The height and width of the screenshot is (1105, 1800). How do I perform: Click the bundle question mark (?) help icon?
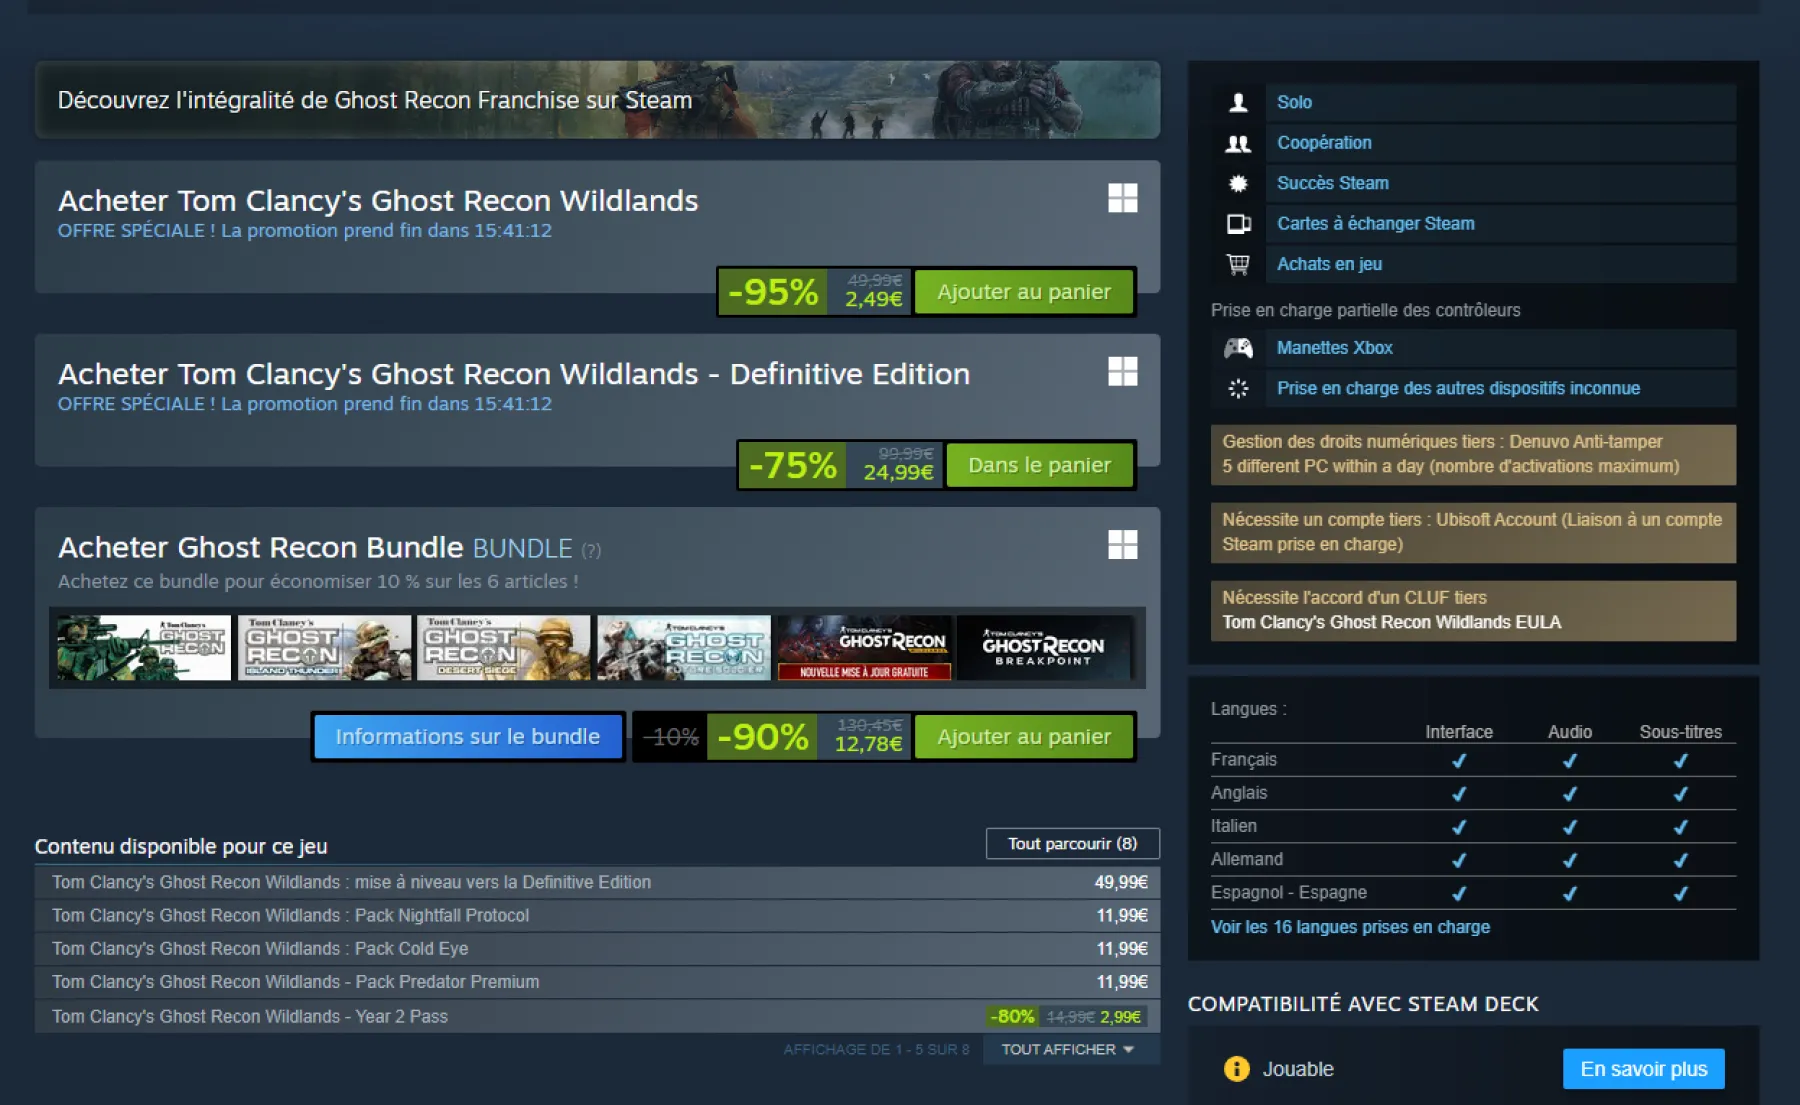(591, 550)
